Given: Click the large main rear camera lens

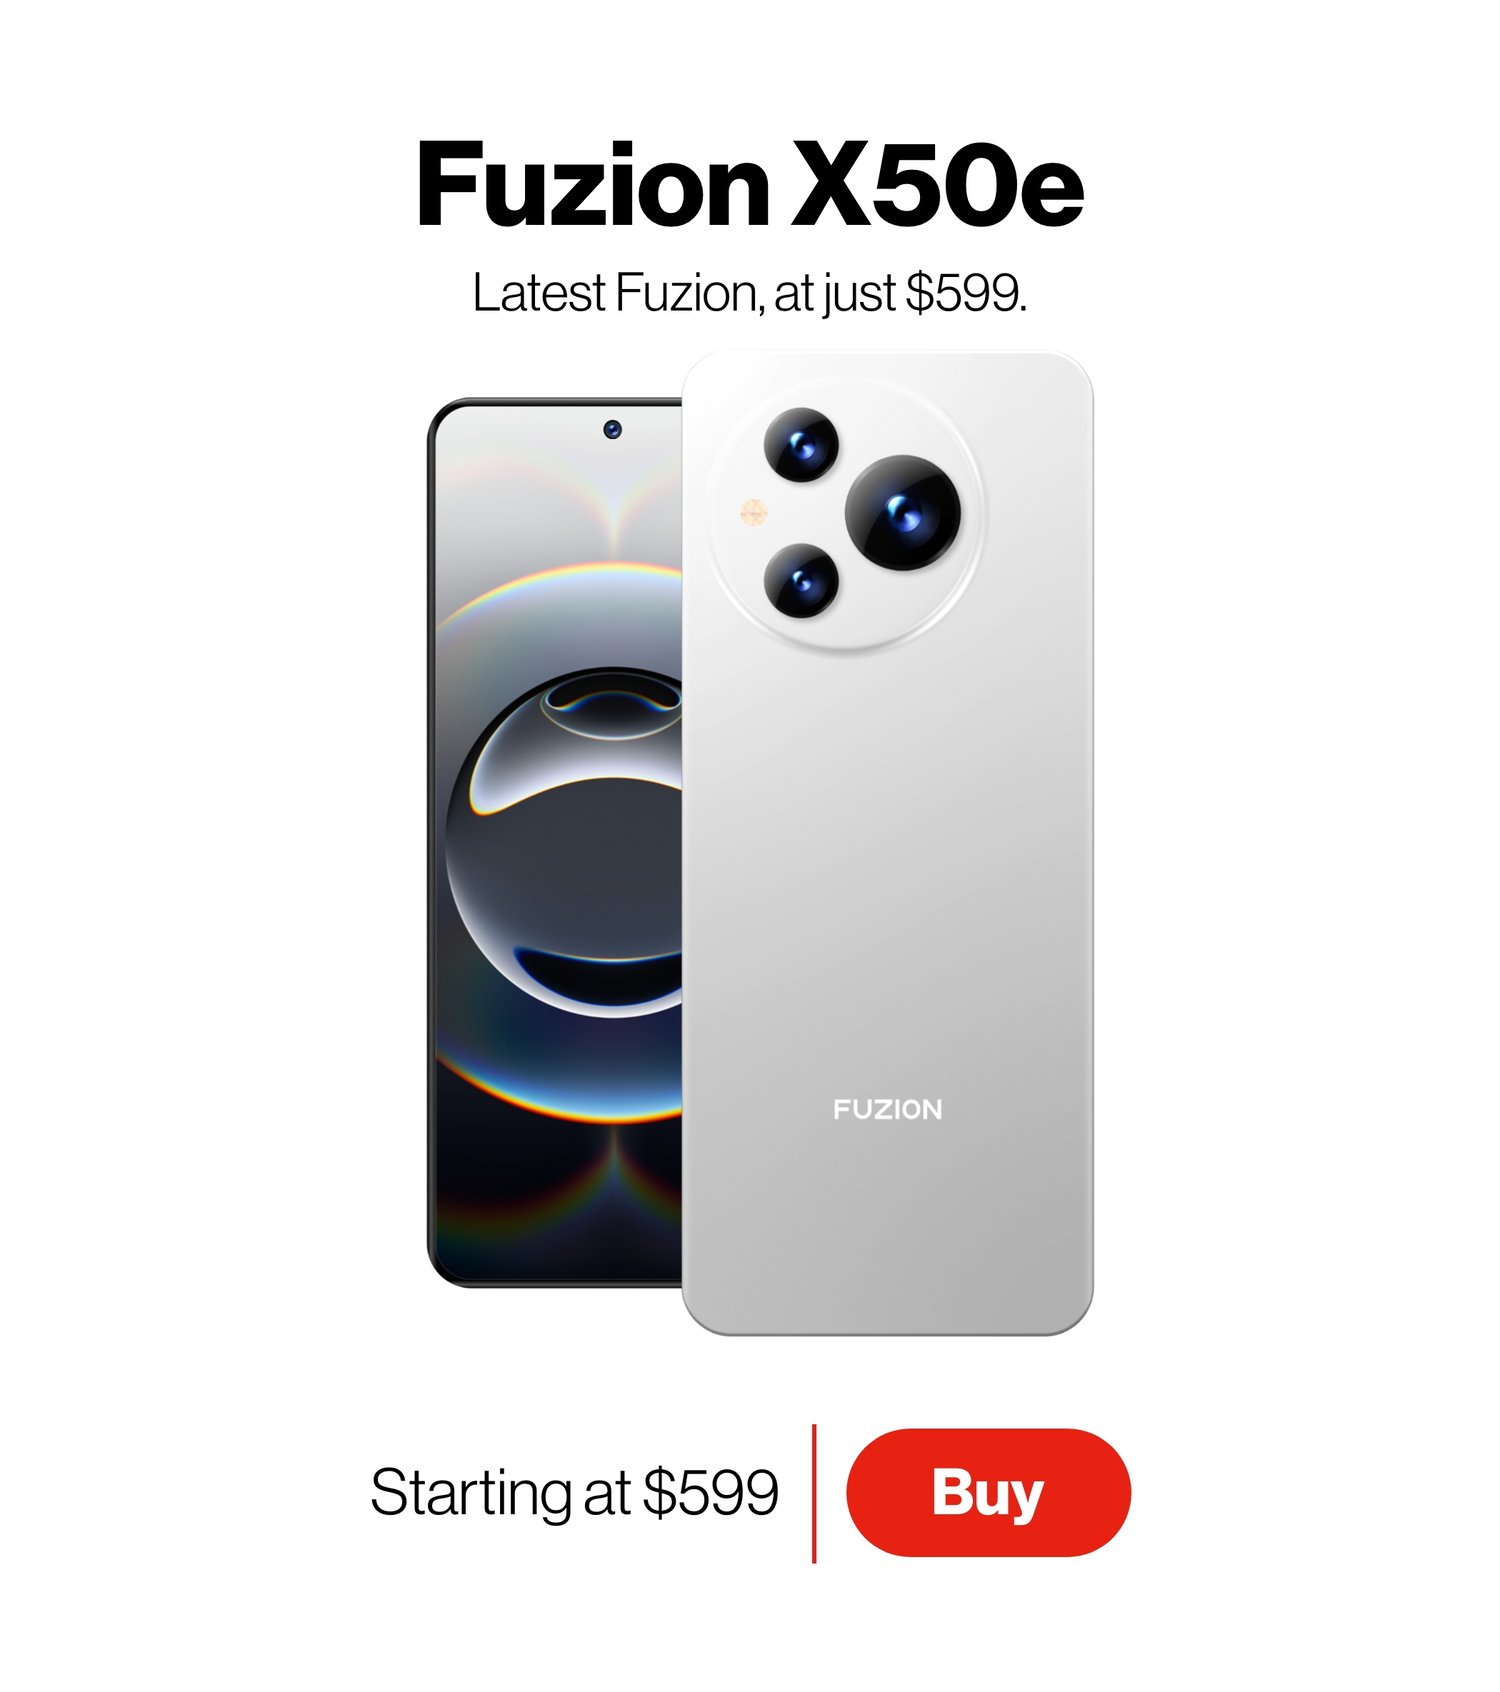Looking at the screenshot, I should click(903, 513).
